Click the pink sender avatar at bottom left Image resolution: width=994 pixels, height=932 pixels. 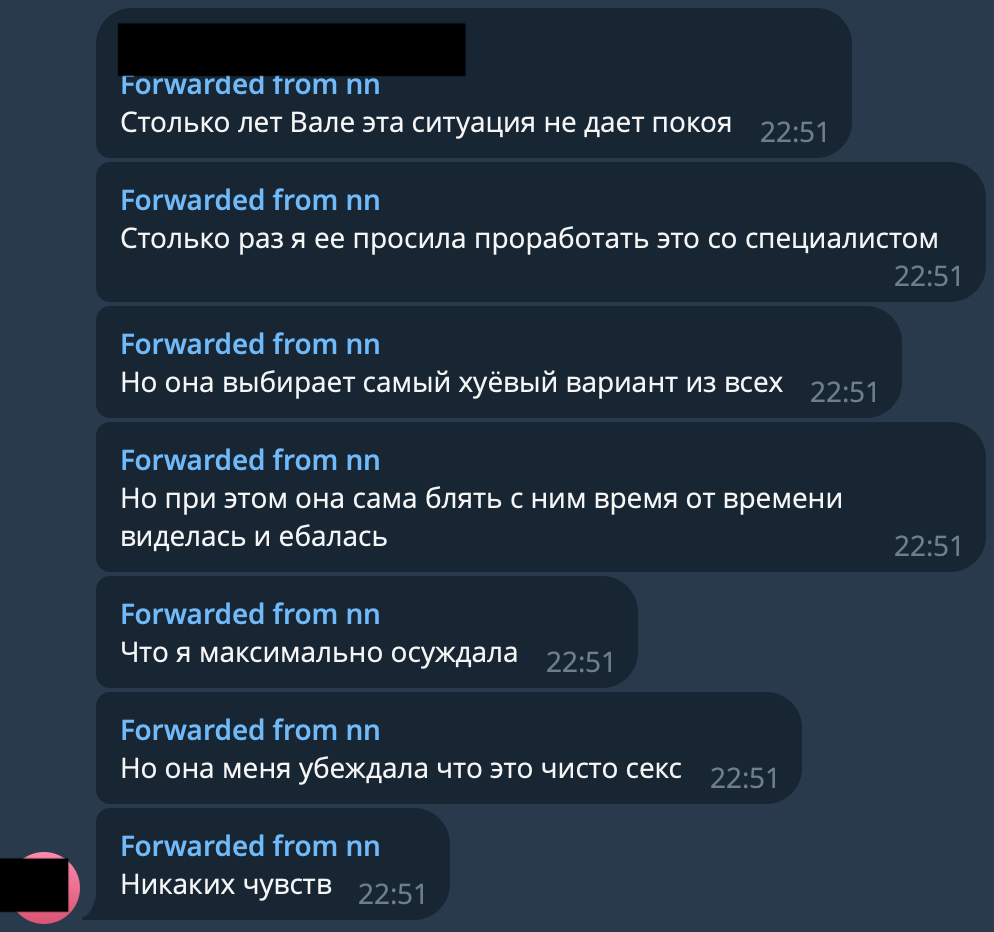(x=43, y=888)
